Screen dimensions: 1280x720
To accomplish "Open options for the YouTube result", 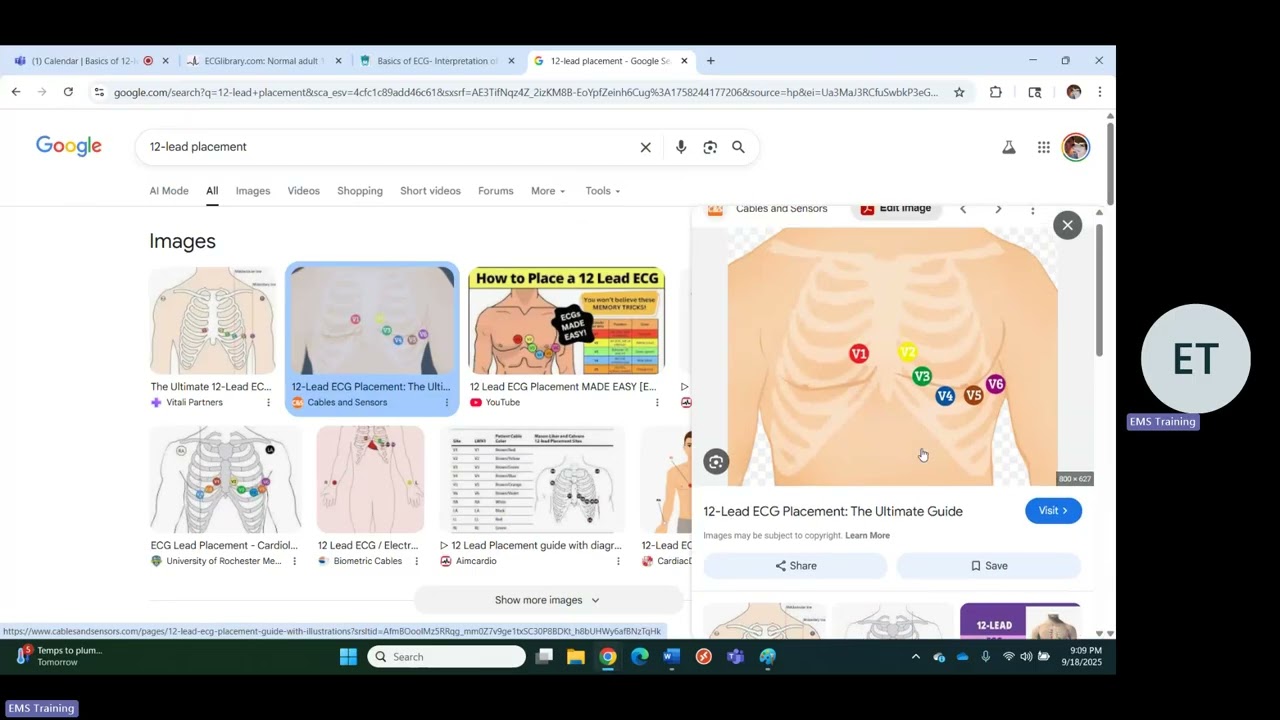I will tap(657, 403).
